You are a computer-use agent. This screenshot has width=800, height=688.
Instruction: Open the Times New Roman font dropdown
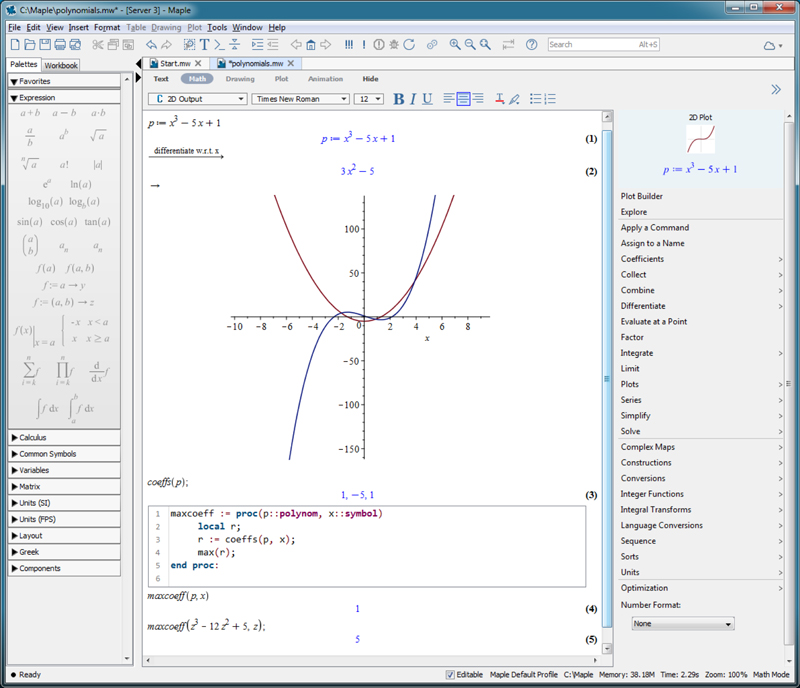[x=301, y=99]
